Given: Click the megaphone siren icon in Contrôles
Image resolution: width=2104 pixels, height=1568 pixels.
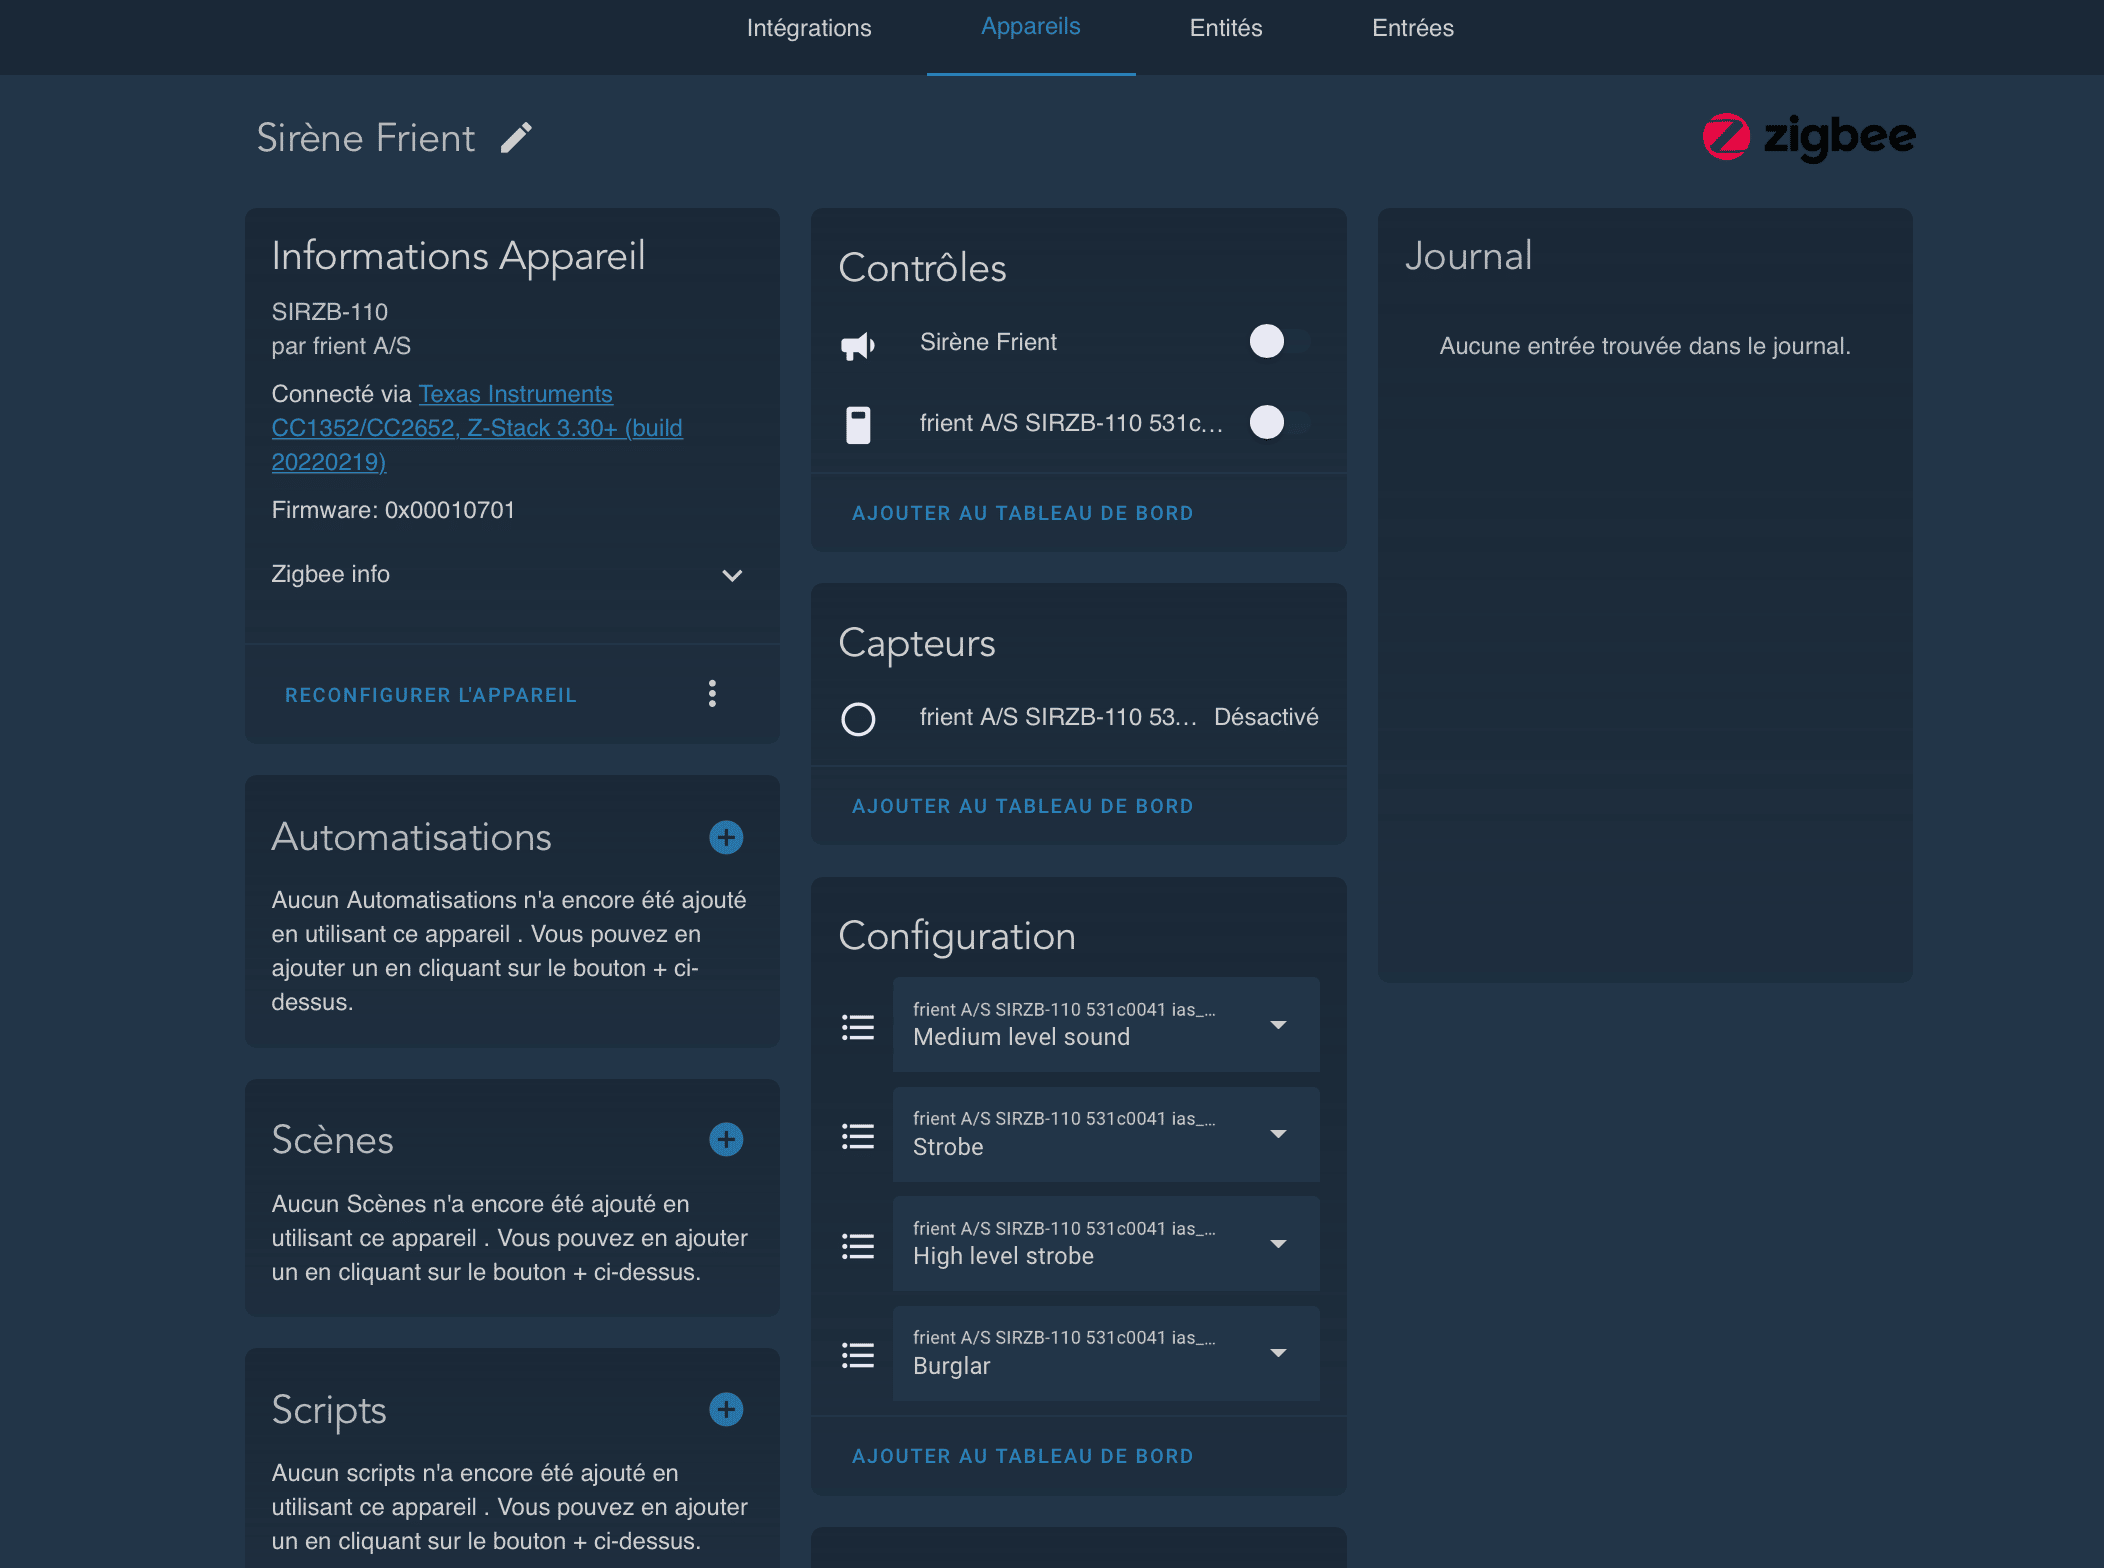Looking at the screenshot, I should [858, 345].
